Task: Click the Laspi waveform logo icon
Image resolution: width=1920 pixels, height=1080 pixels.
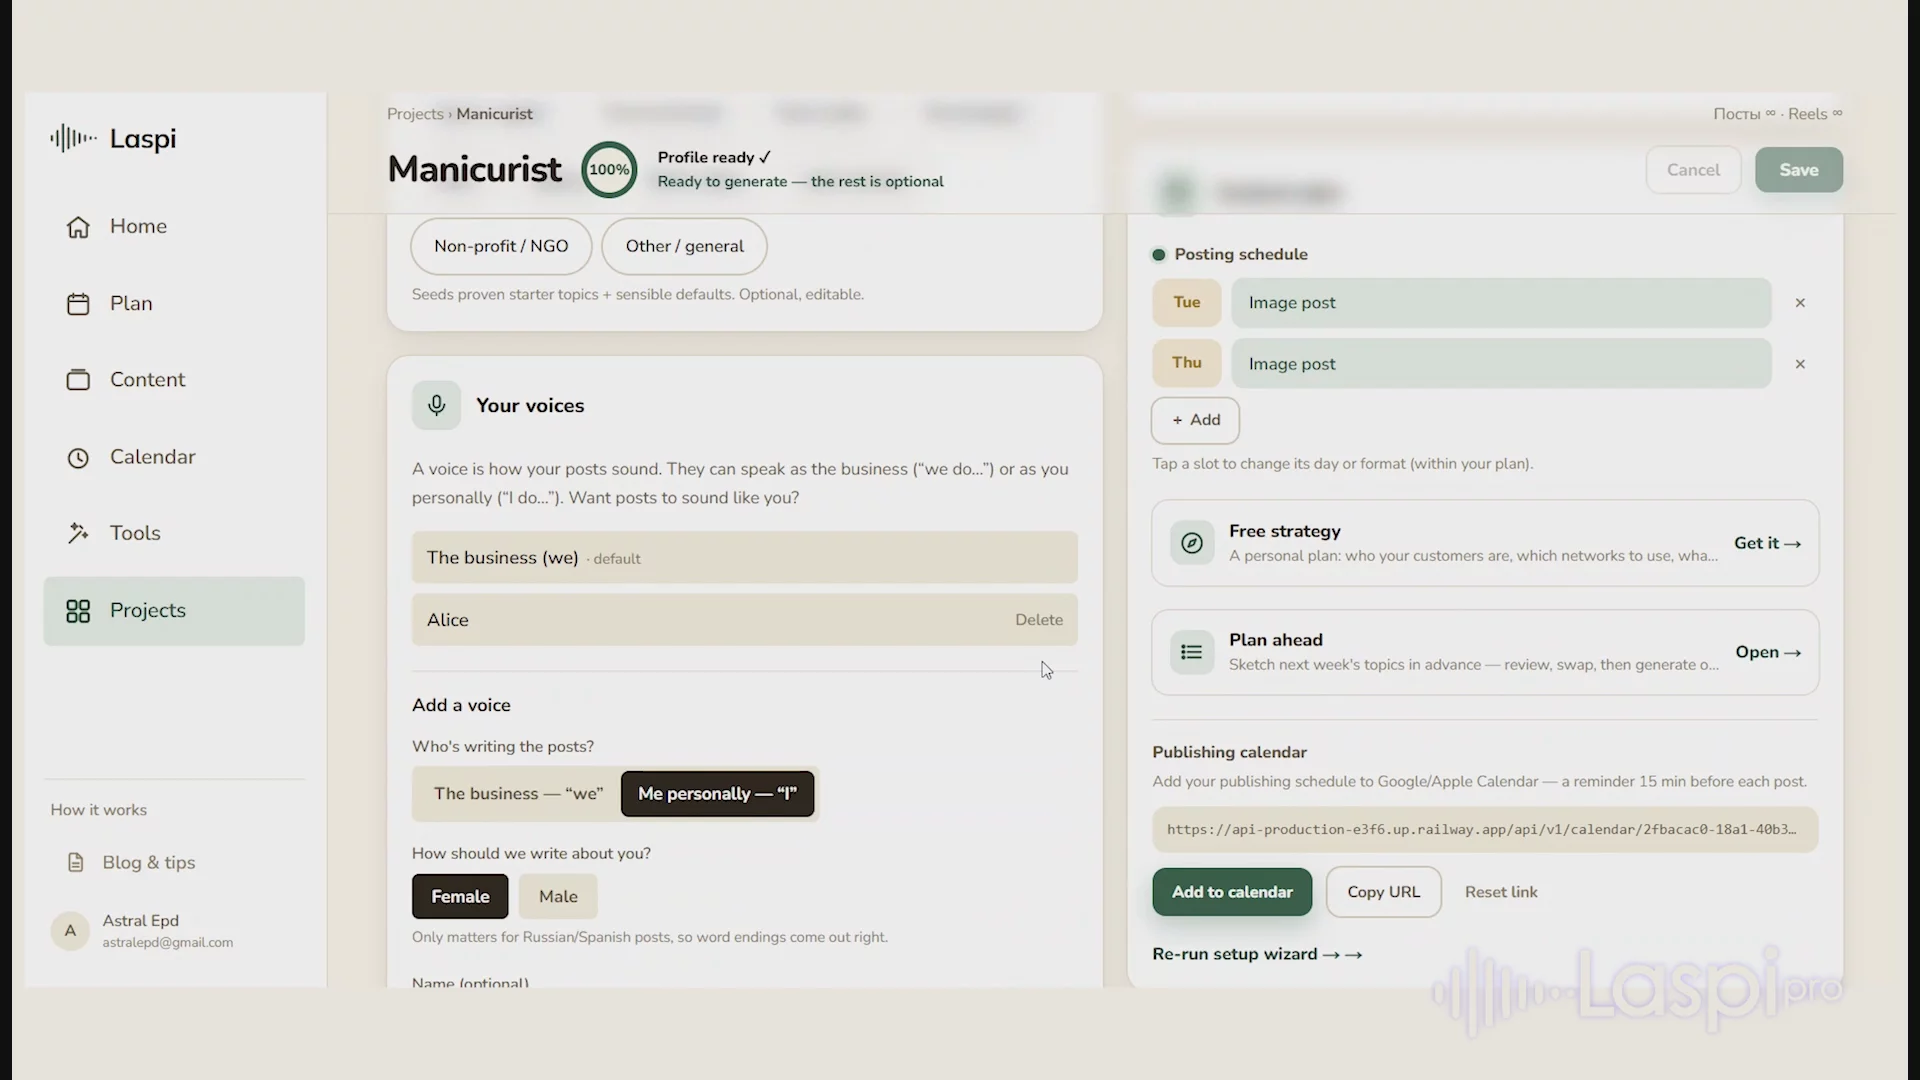Action: (73, 138)
